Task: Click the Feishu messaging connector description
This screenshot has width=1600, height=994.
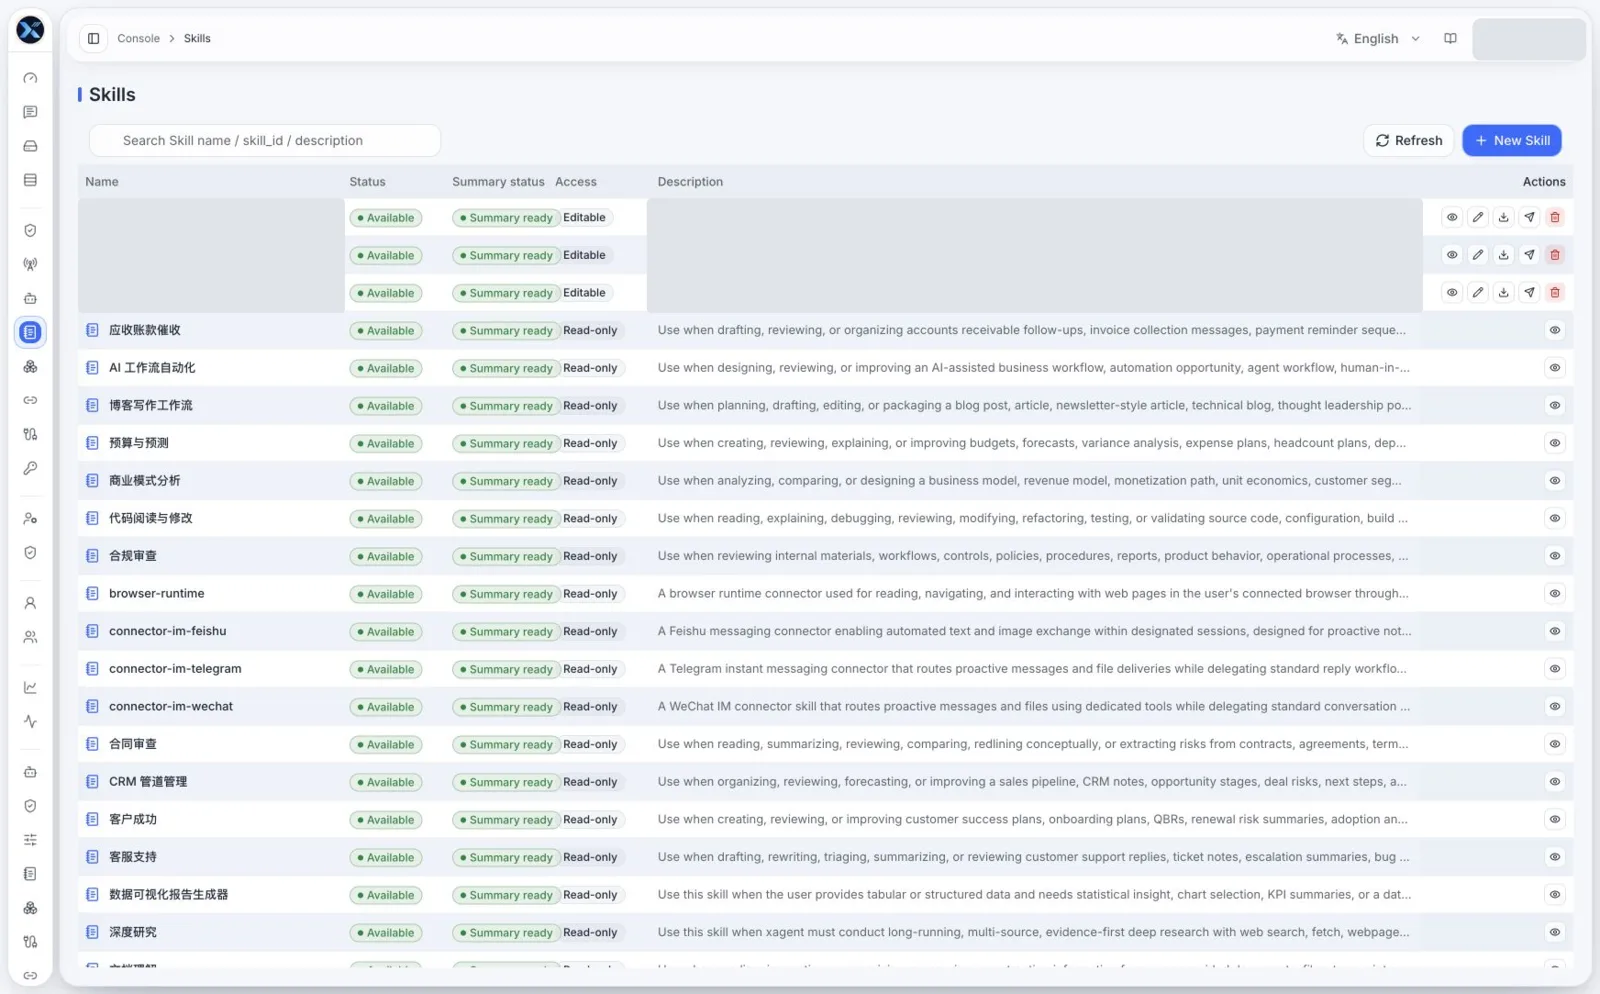Action: tap(1034, 631)
